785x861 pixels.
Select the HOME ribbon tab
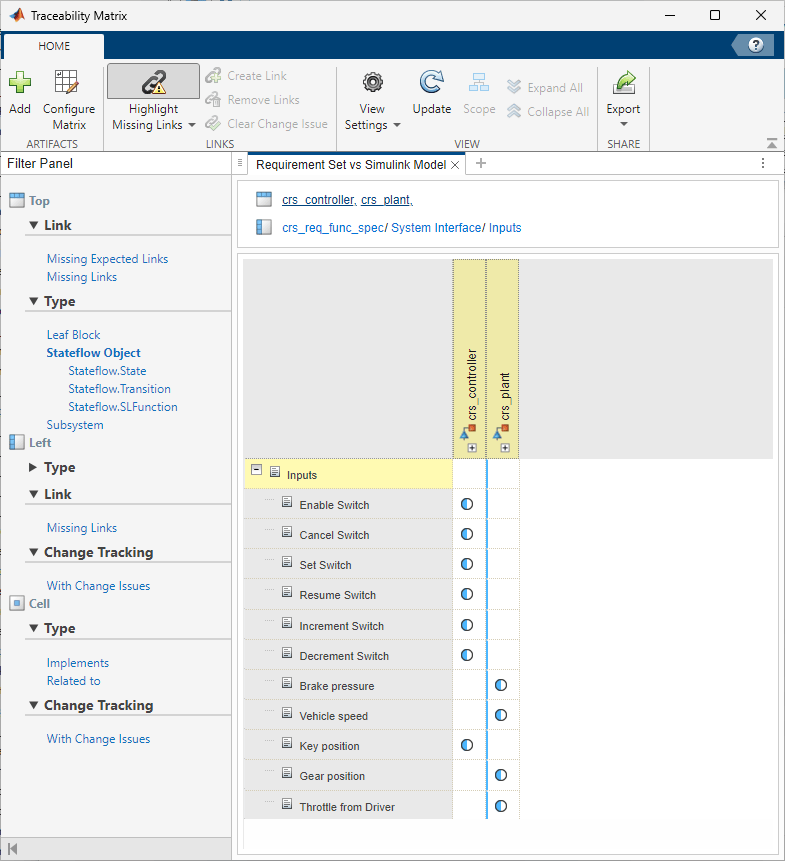tap(54, 46)
